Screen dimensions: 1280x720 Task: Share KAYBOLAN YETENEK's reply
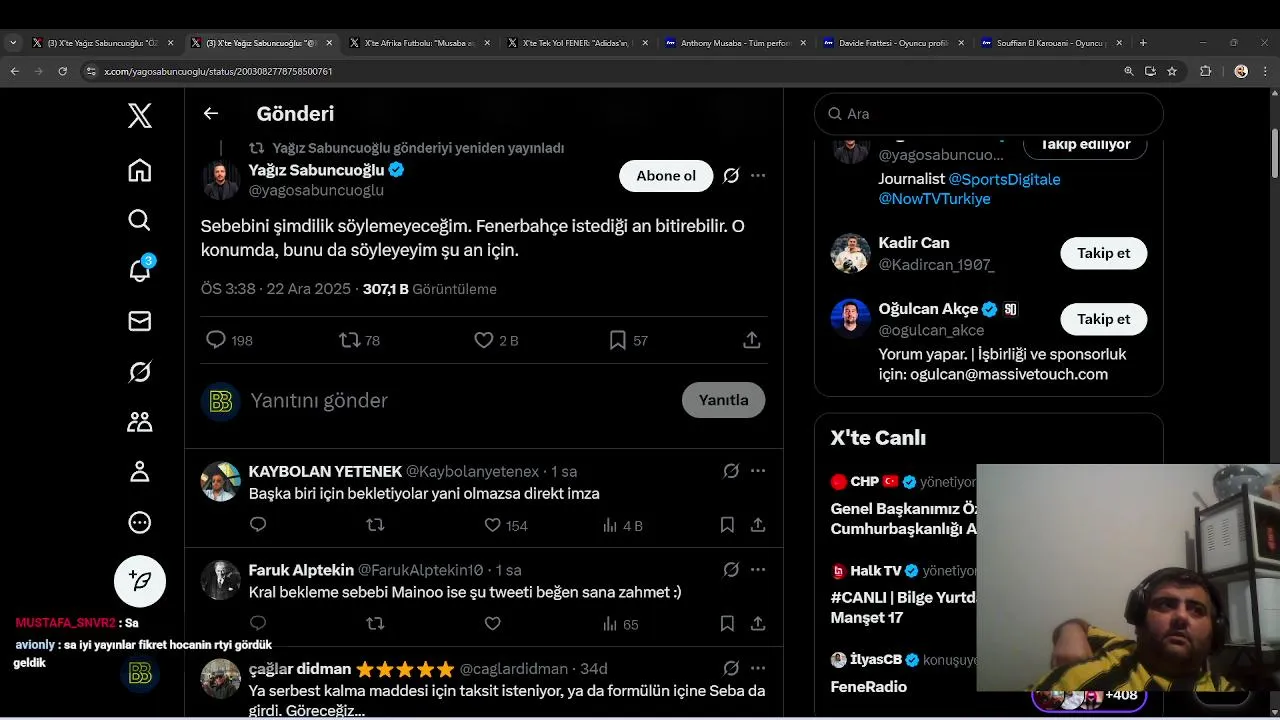click(x=758, y=525)
